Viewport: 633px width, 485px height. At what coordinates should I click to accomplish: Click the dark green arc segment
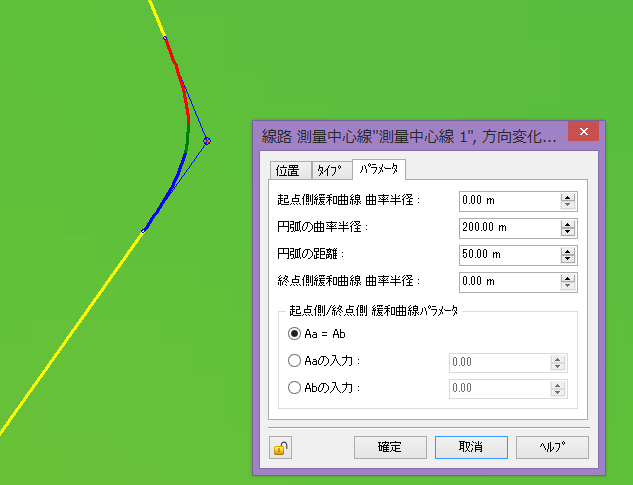tap(188, 137)
